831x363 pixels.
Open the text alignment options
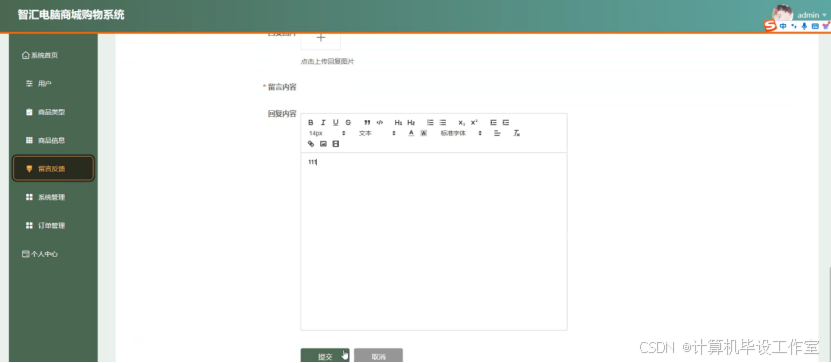(497, 133)
